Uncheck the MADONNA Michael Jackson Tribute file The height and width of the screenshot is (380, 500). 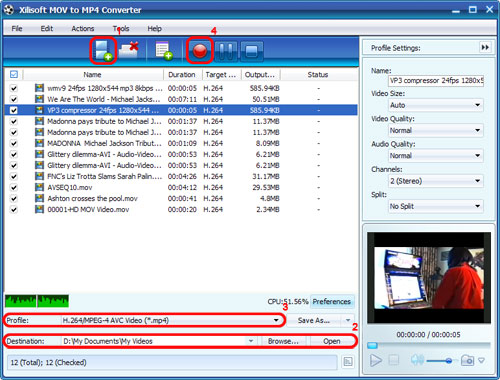pos(14,143)
